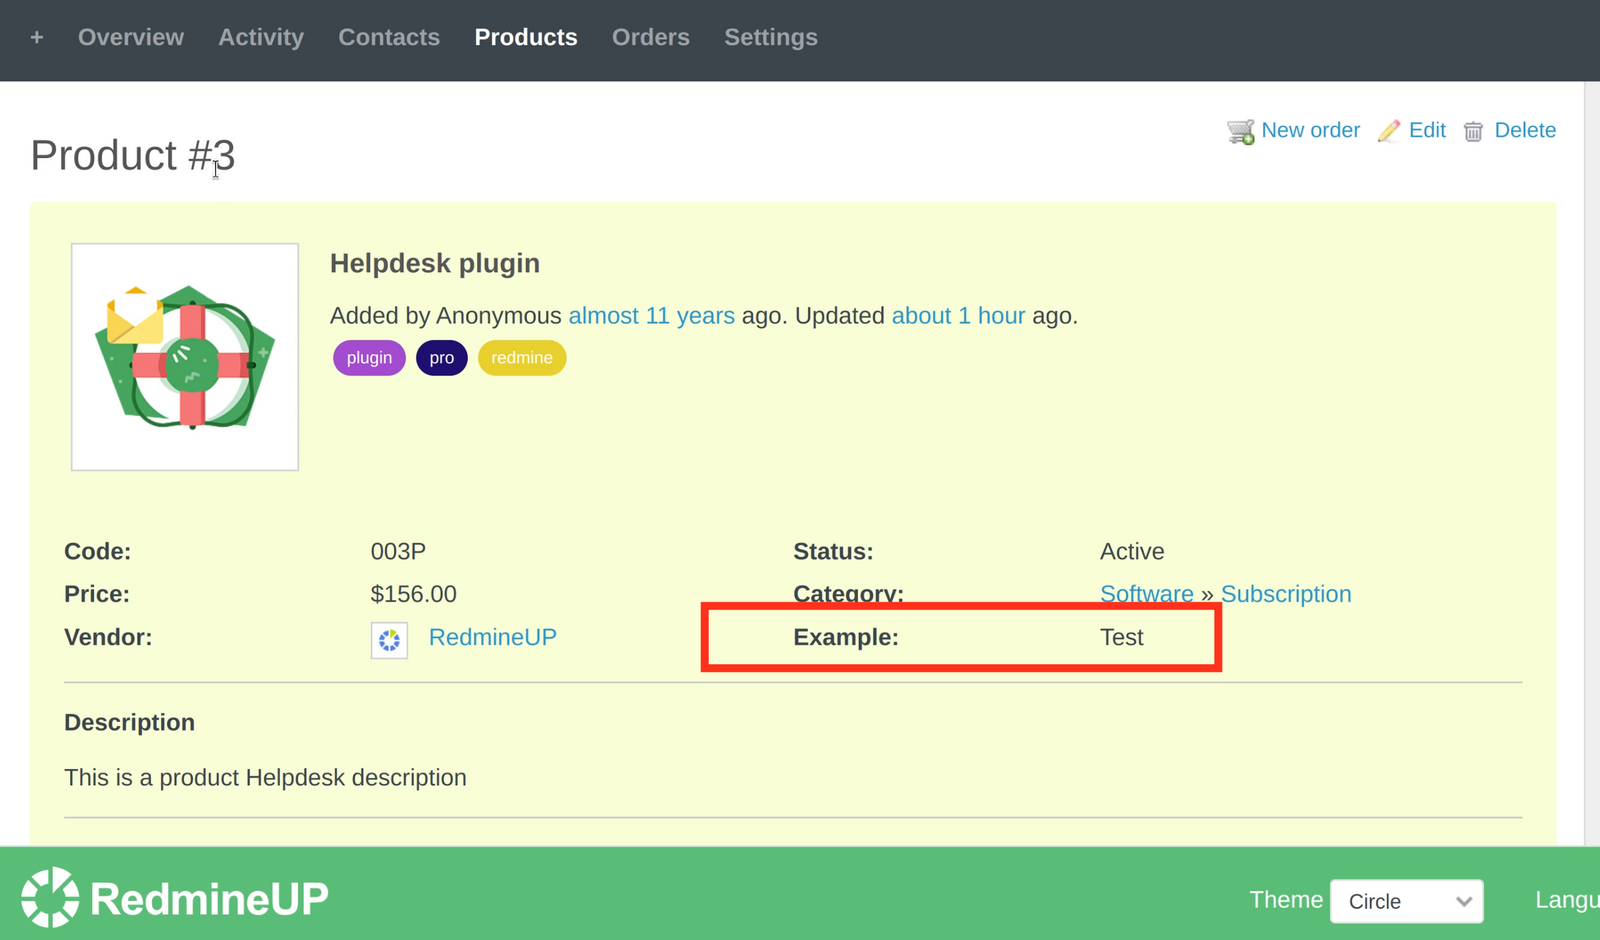Screen dimensions: 1600x940
Task: Click the Delete trash icon
Action: [1473, 131]
